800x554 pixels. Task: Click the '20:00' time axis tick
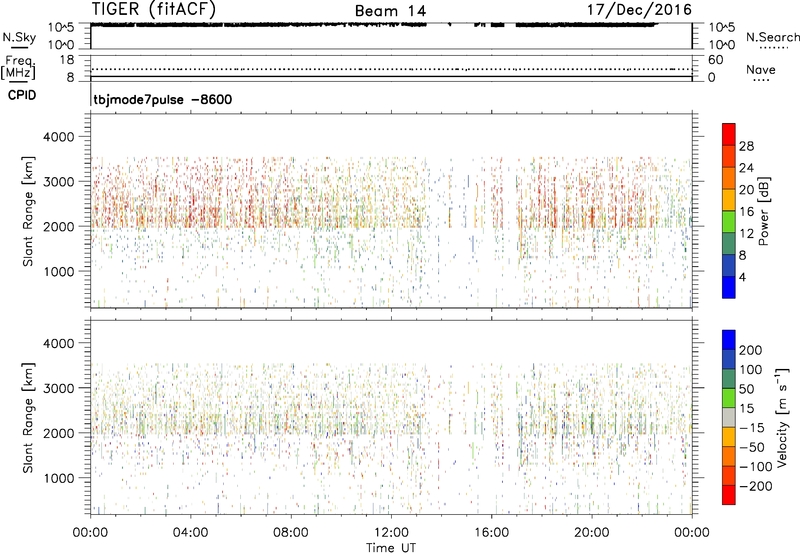591,533
